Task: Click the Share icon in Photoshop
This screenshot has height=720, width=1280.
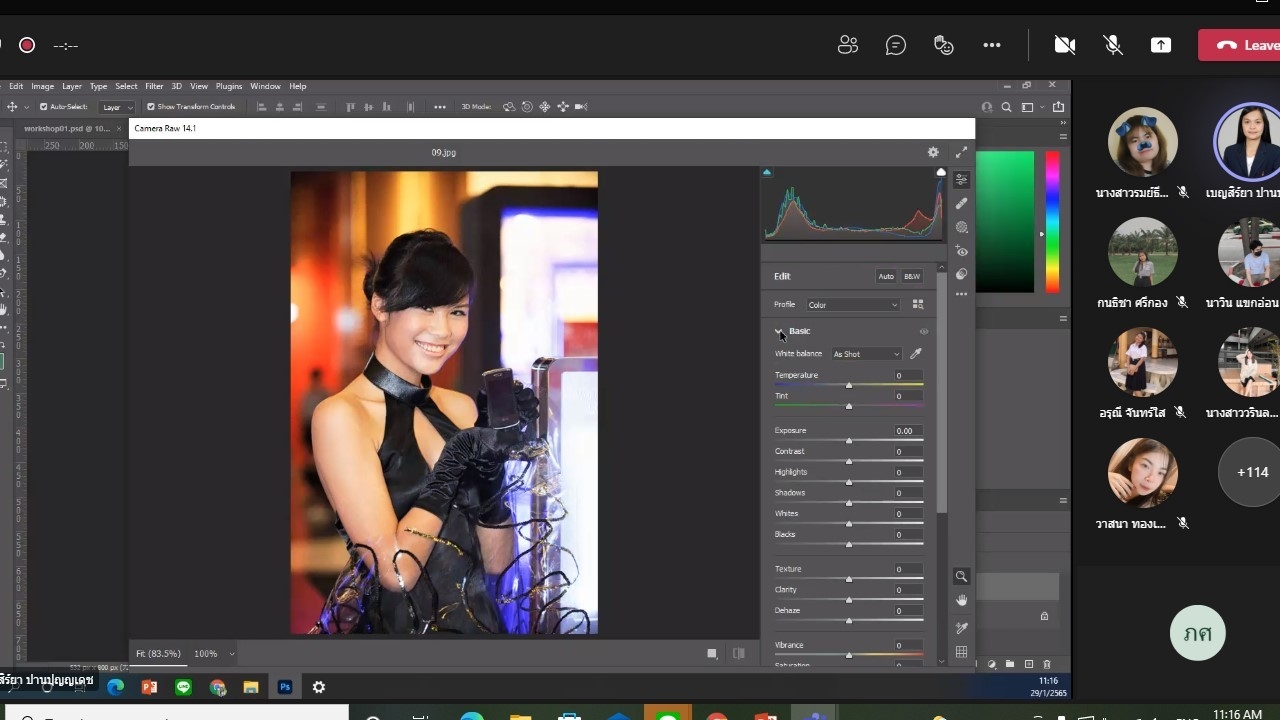Action: [1059, 107]
